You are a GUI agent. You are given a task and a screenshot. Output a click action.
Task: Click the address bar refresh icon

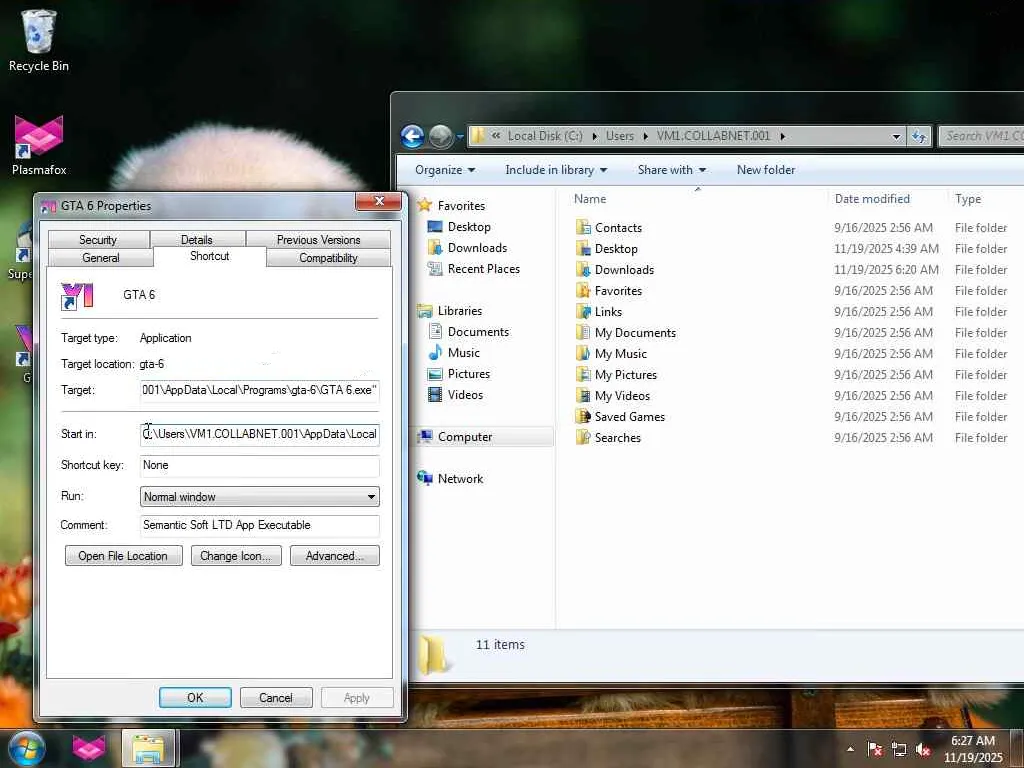(x=919, y=136)
